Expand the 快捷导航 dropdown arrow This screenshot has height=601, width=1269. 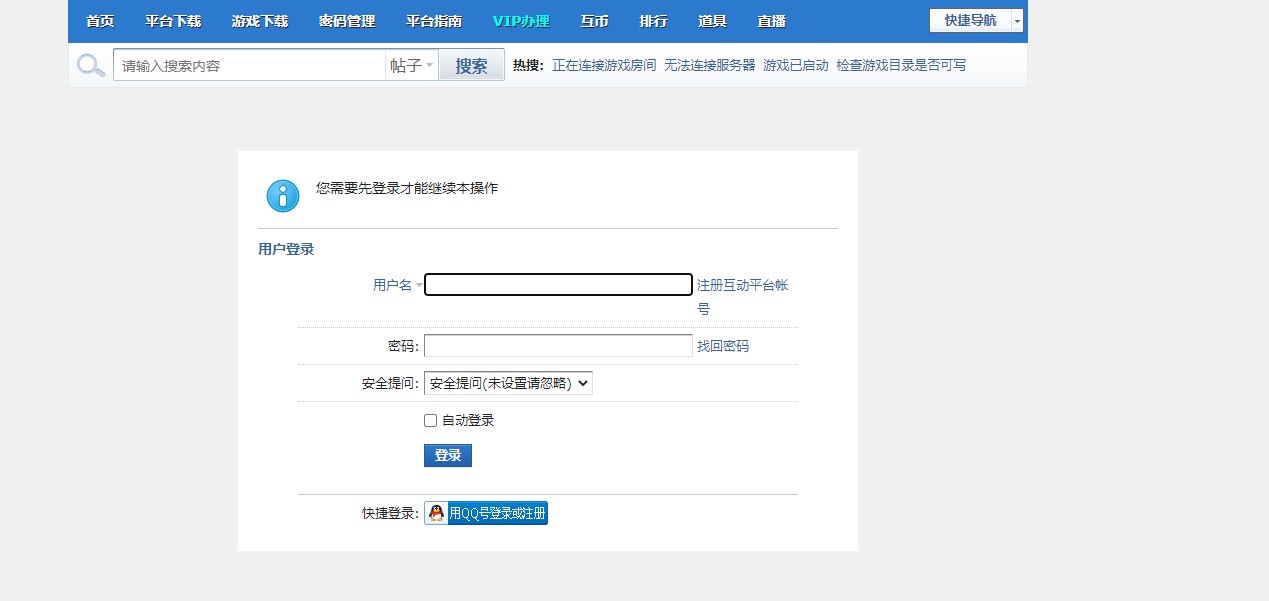point(1017,19)
